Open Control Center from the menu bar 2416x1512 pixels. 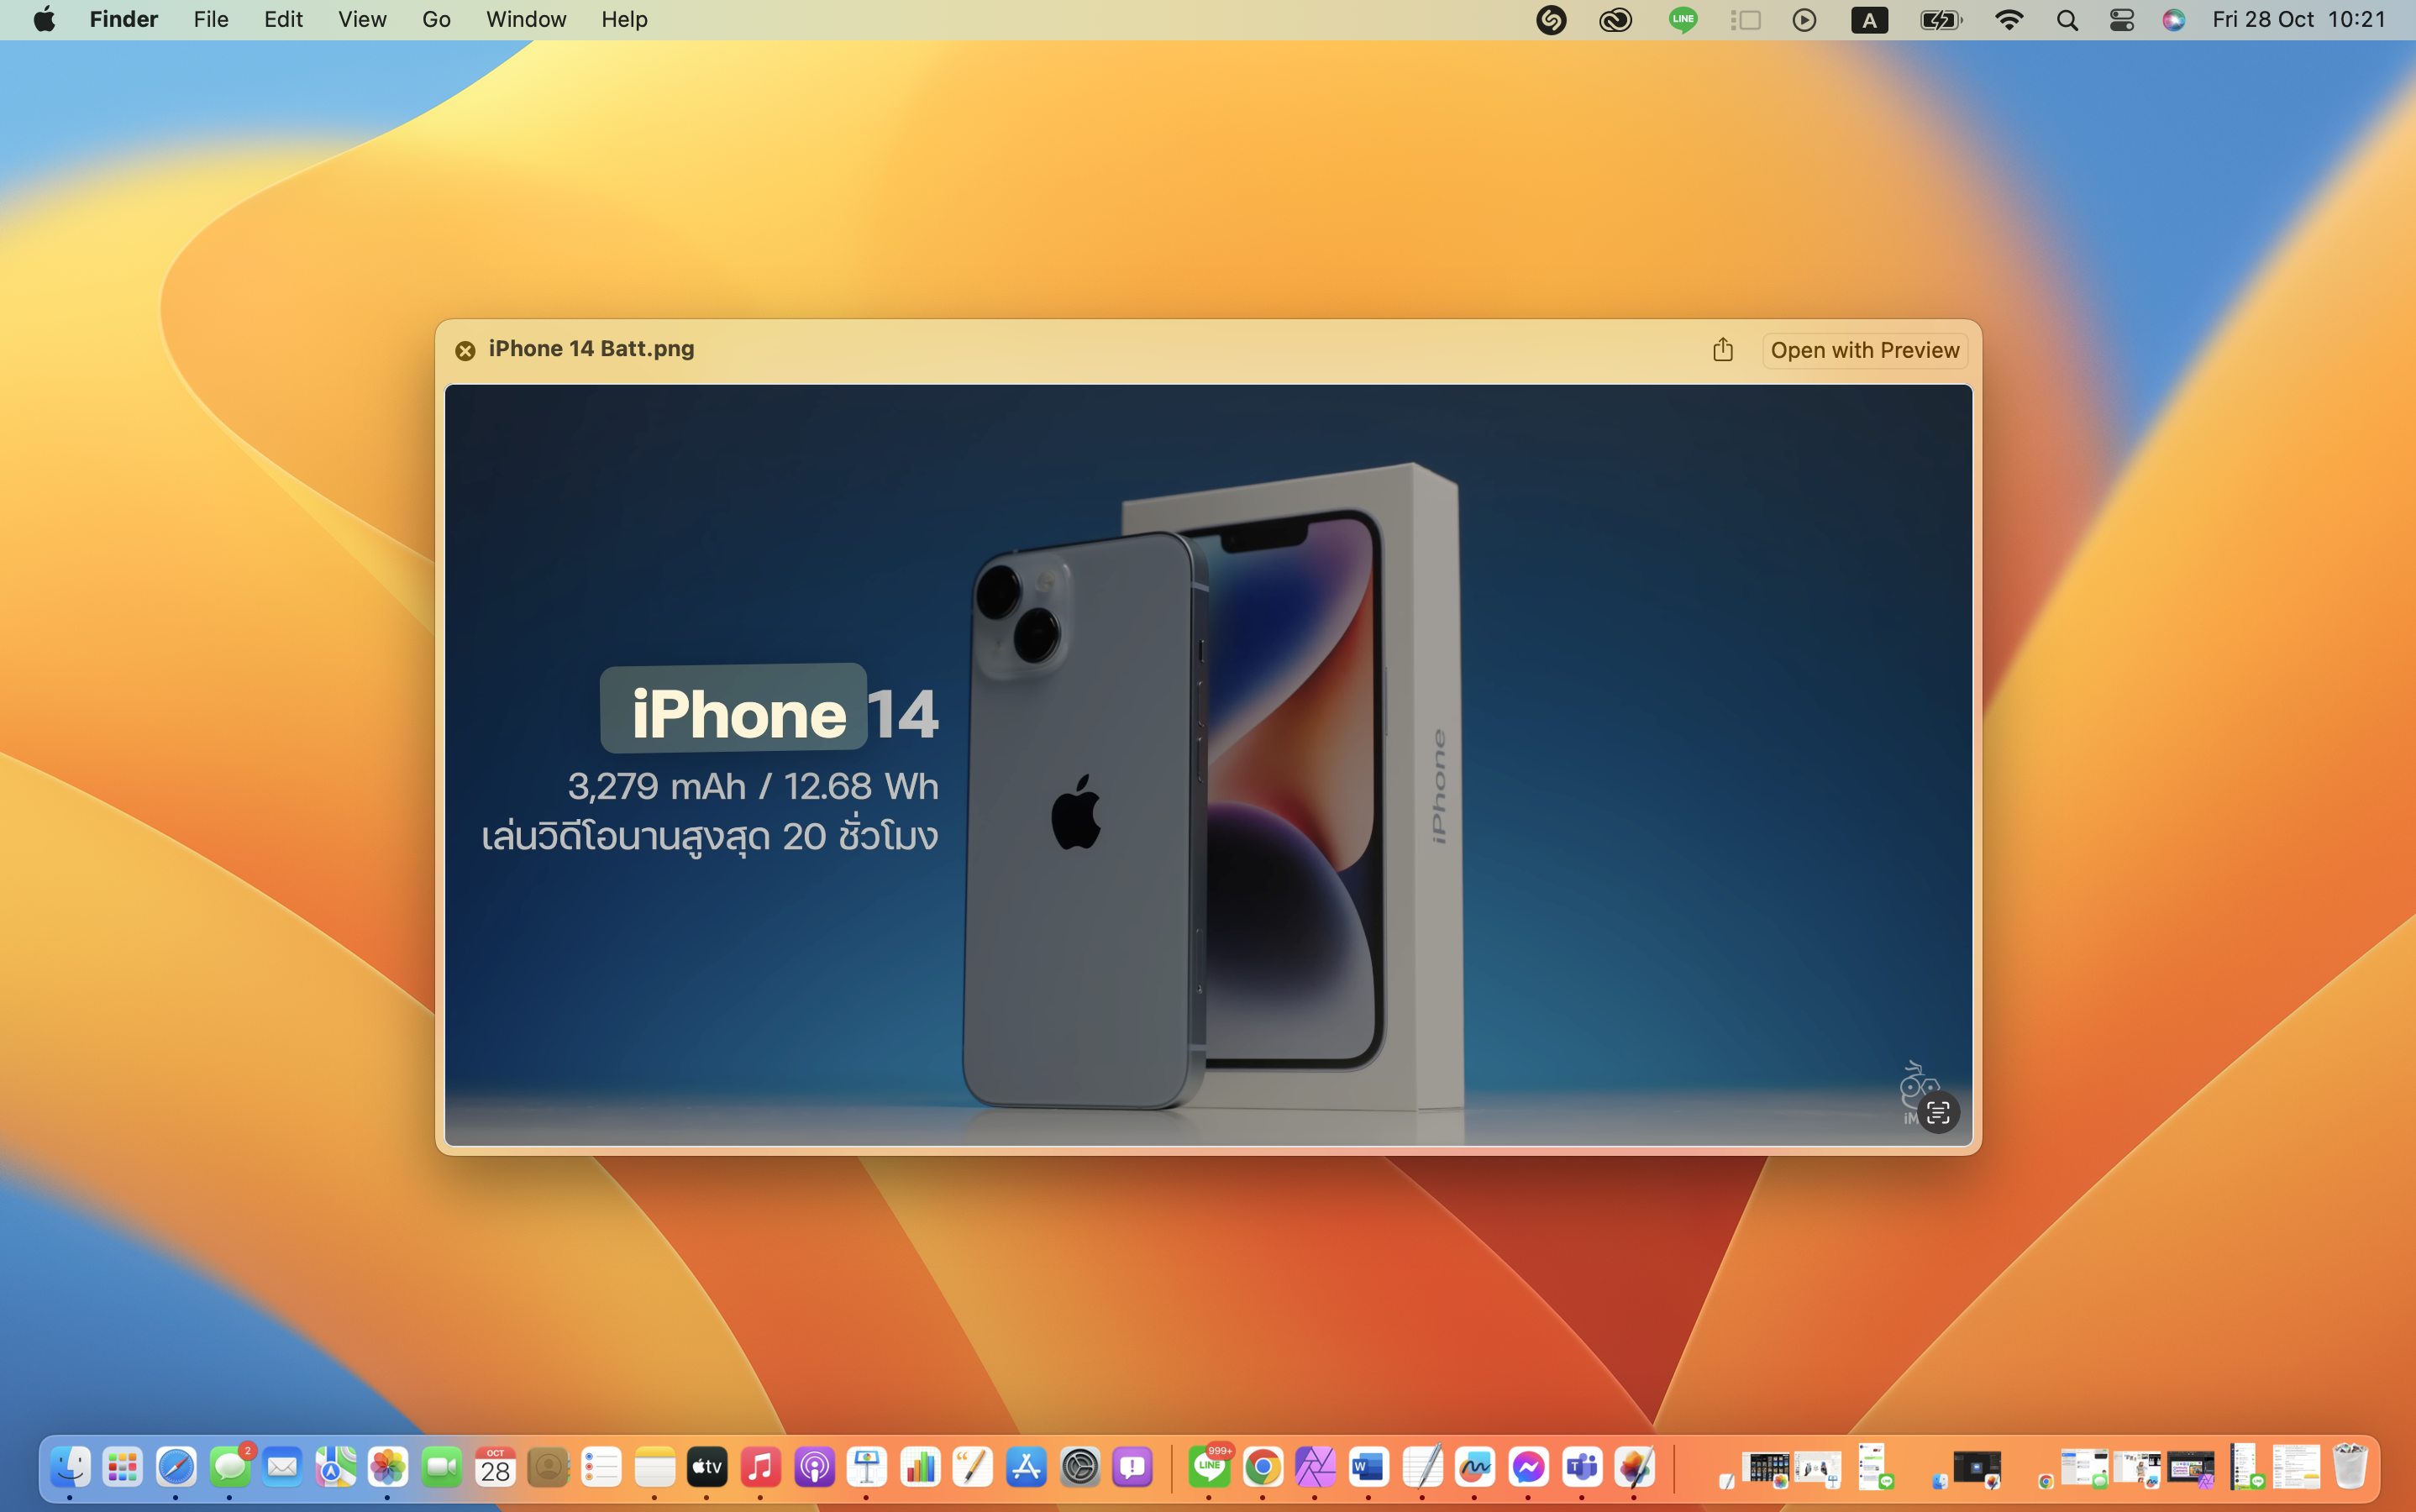[x=2121, y=20]
